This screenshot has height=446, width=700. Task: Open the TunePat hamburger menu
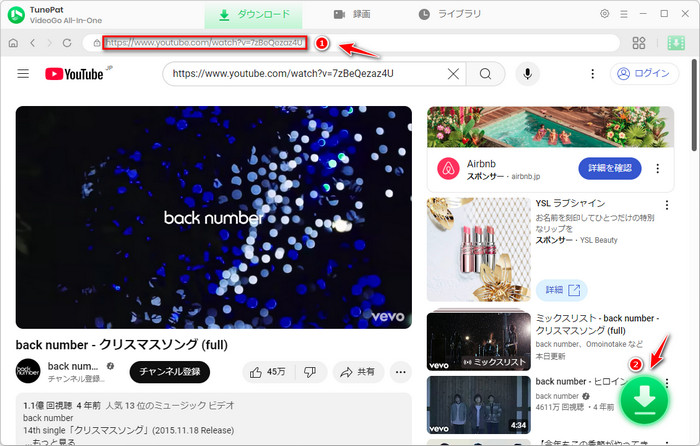(624, 14)
